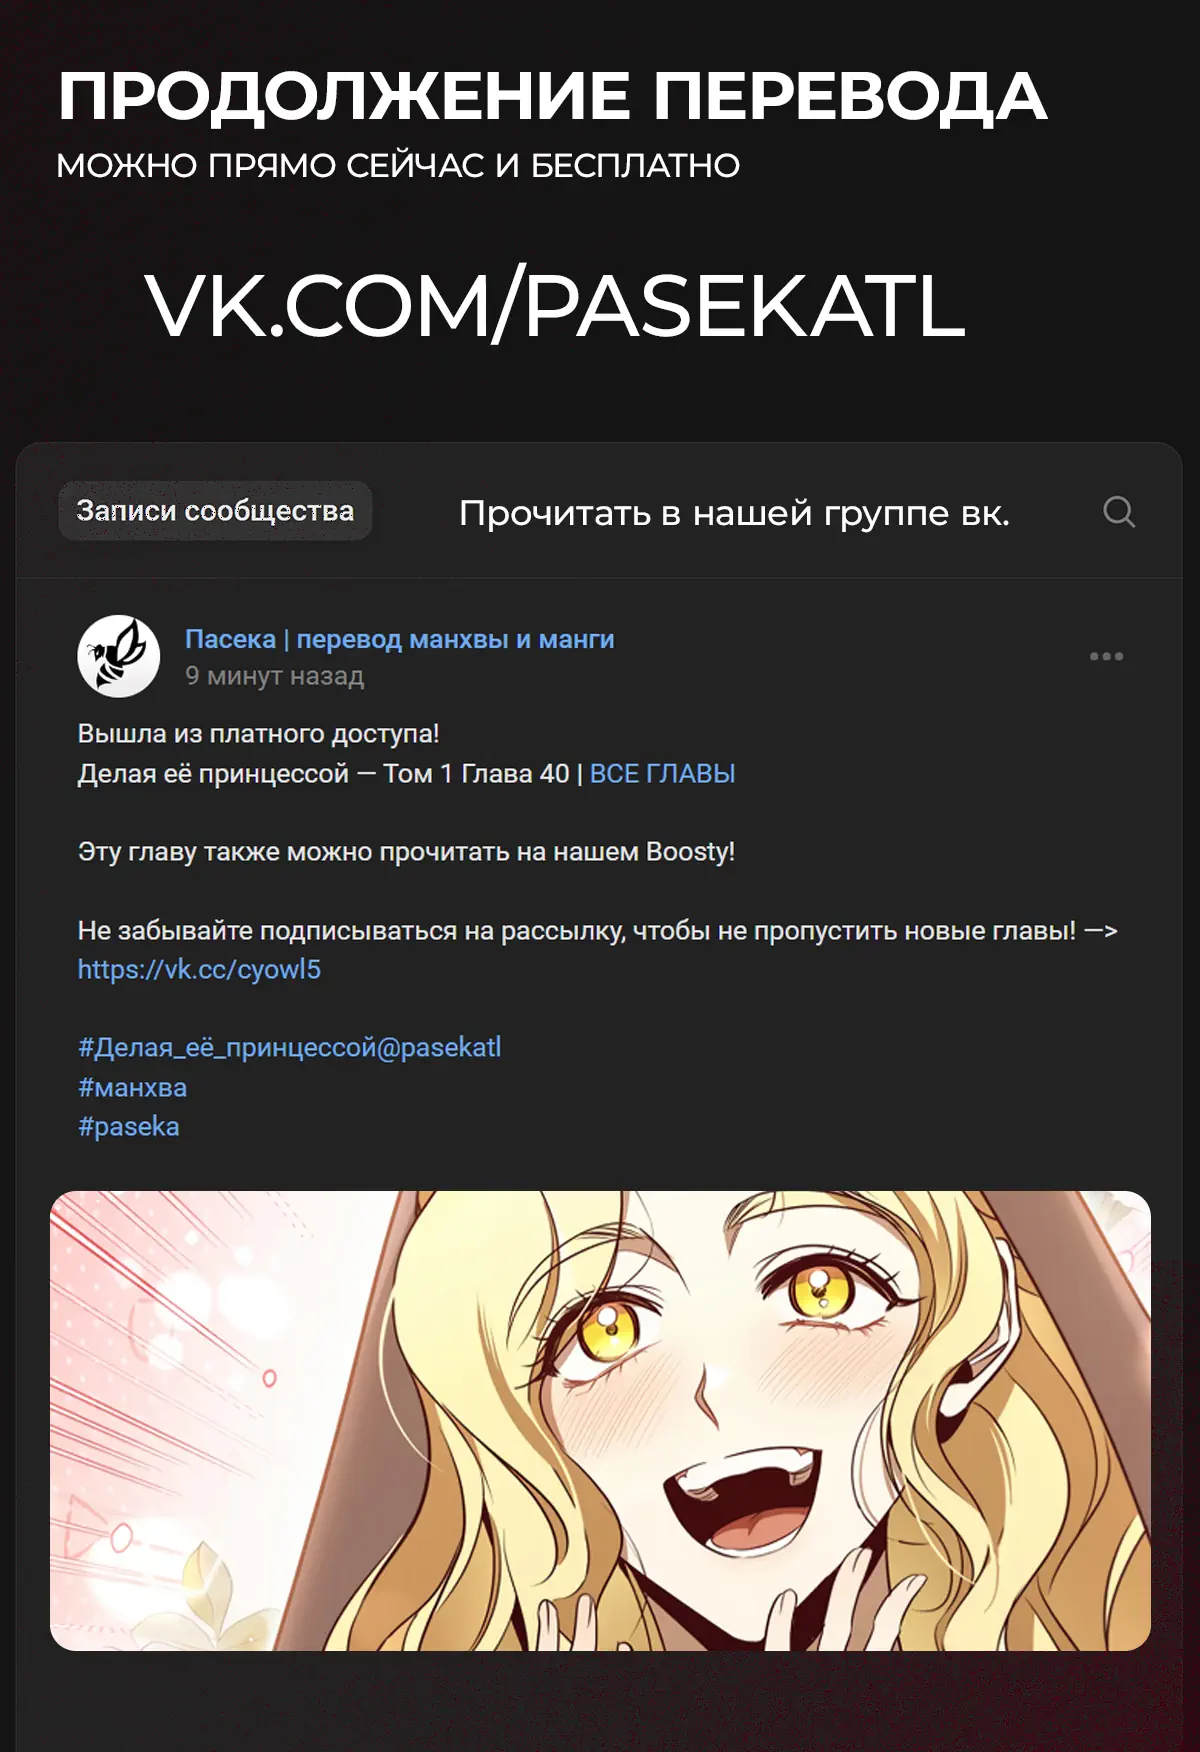Viewport: 1200px width, 1752px height.
Task: Click the Том 1 Глава 40 text
Action: click(x=476, y=774)
